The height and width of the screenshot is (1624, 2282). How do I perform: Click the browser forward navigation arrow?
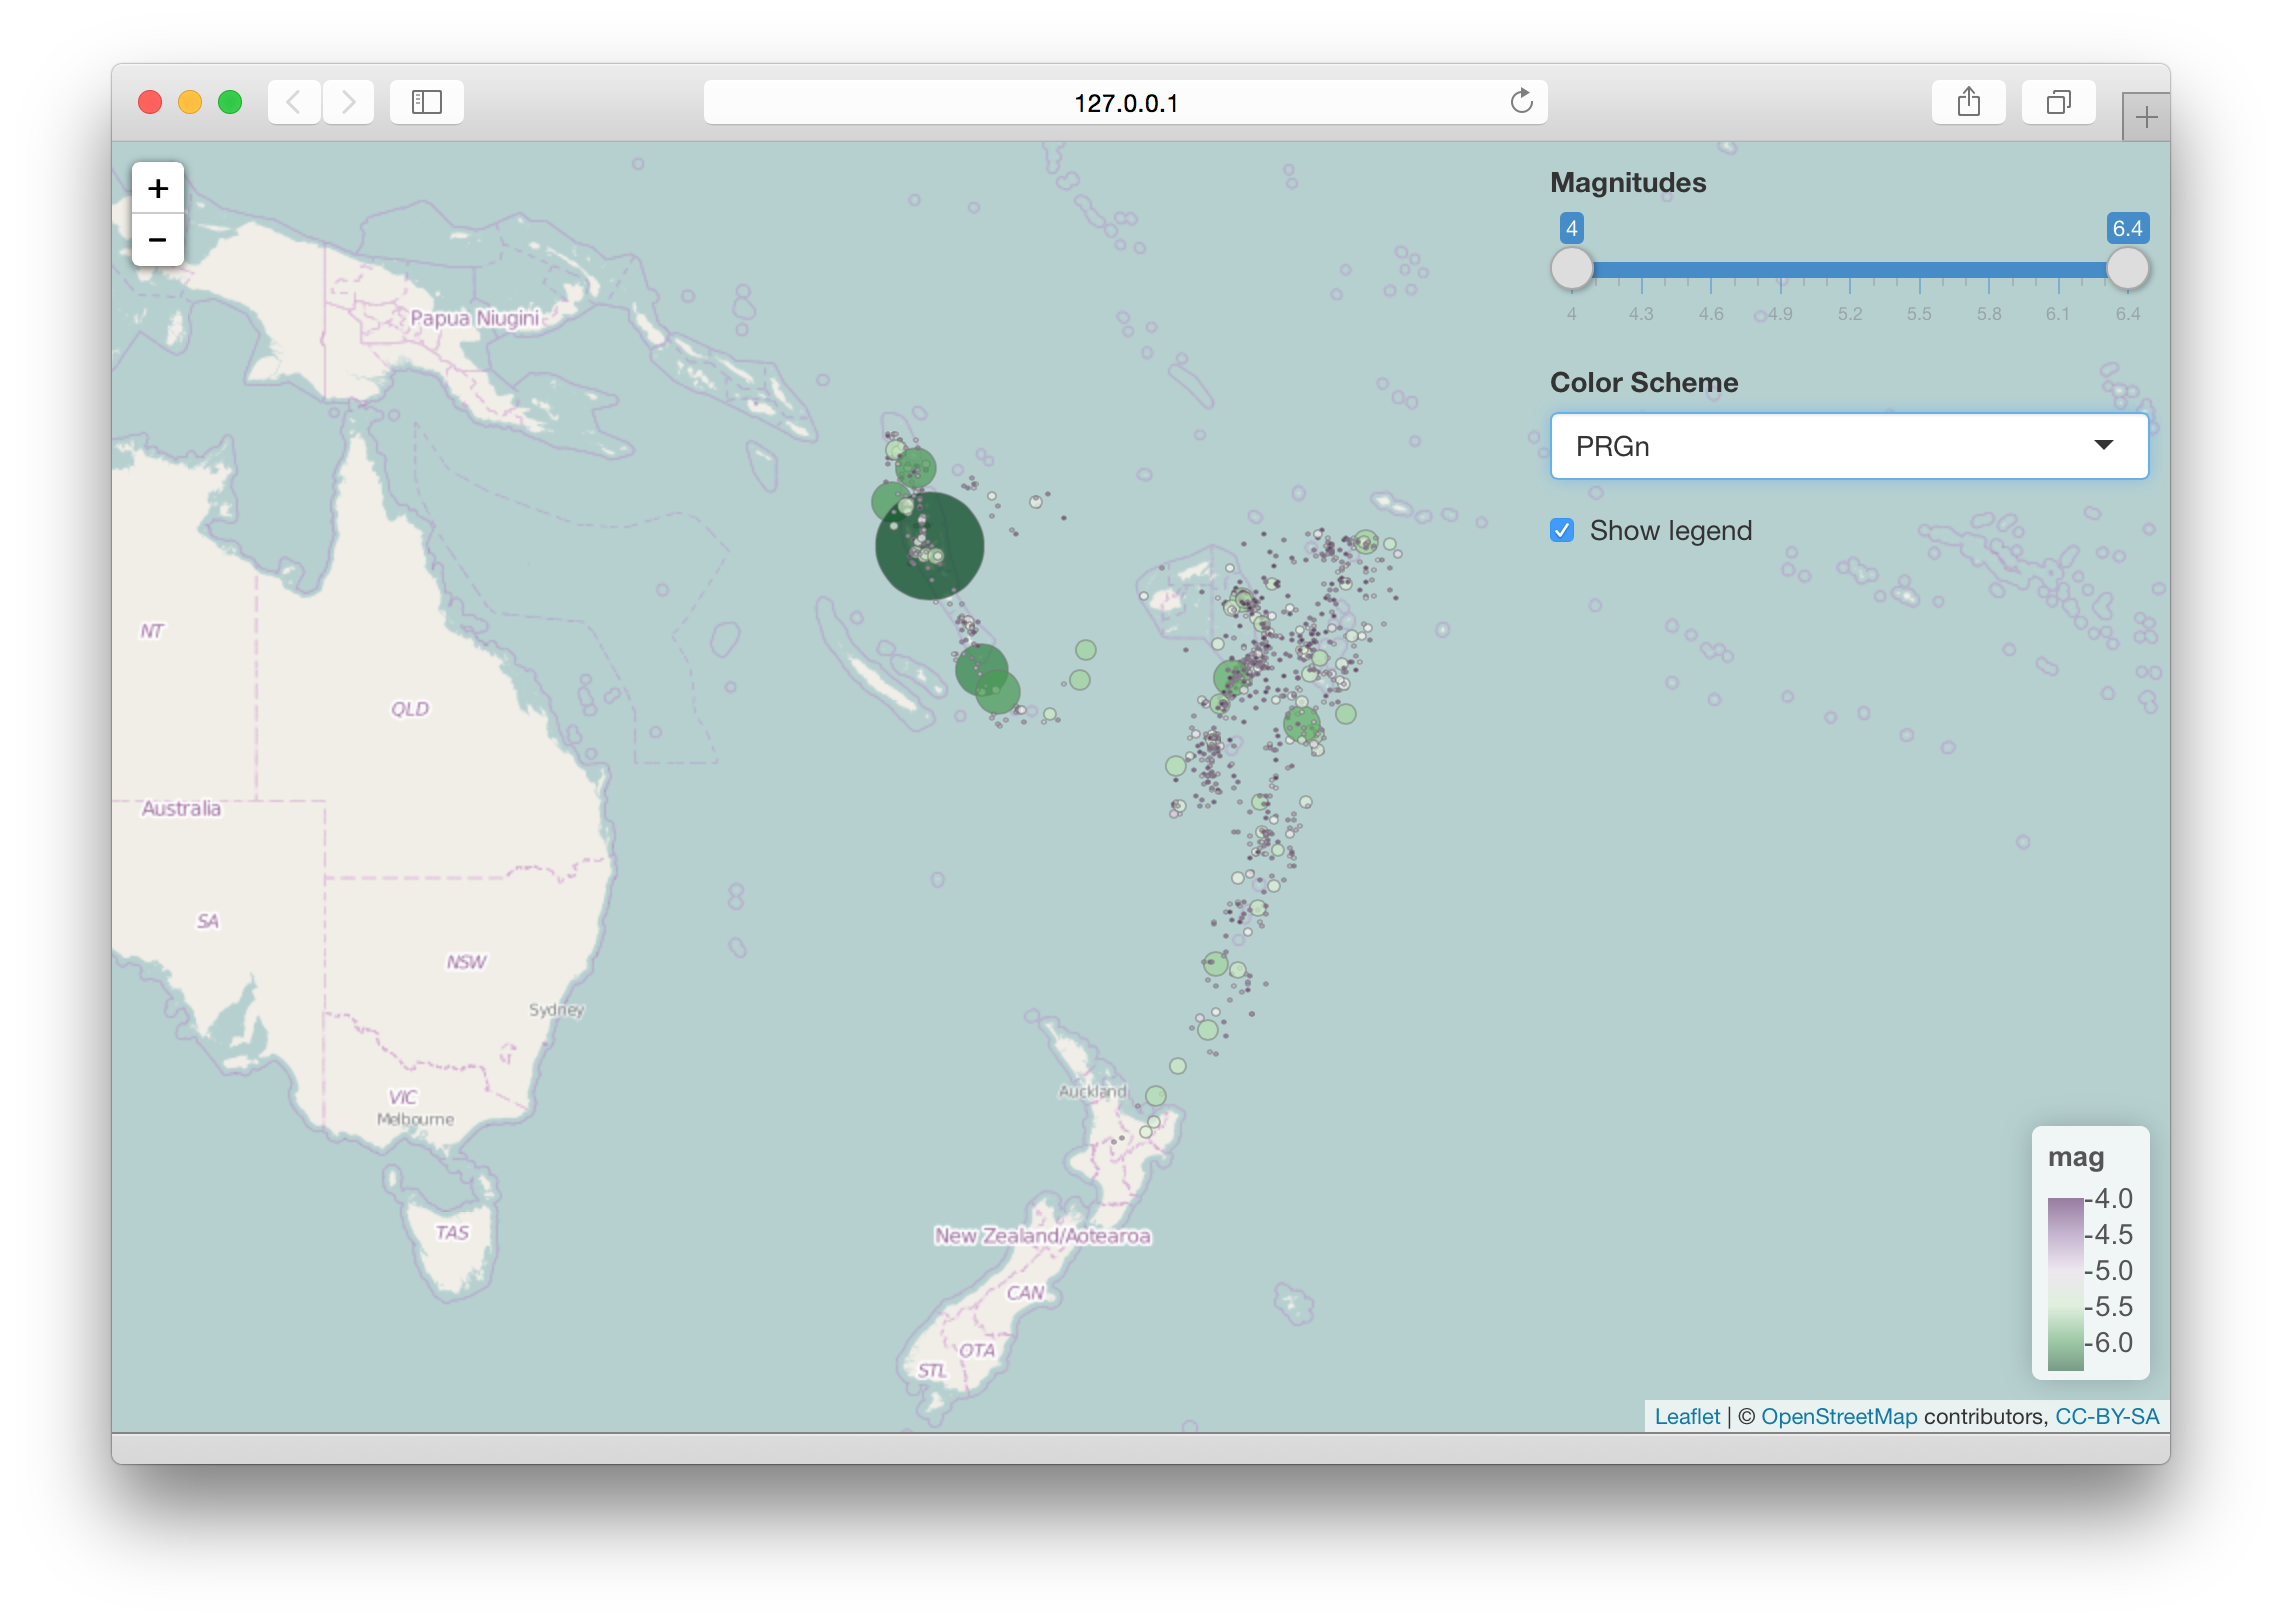(x=348, y=101)
